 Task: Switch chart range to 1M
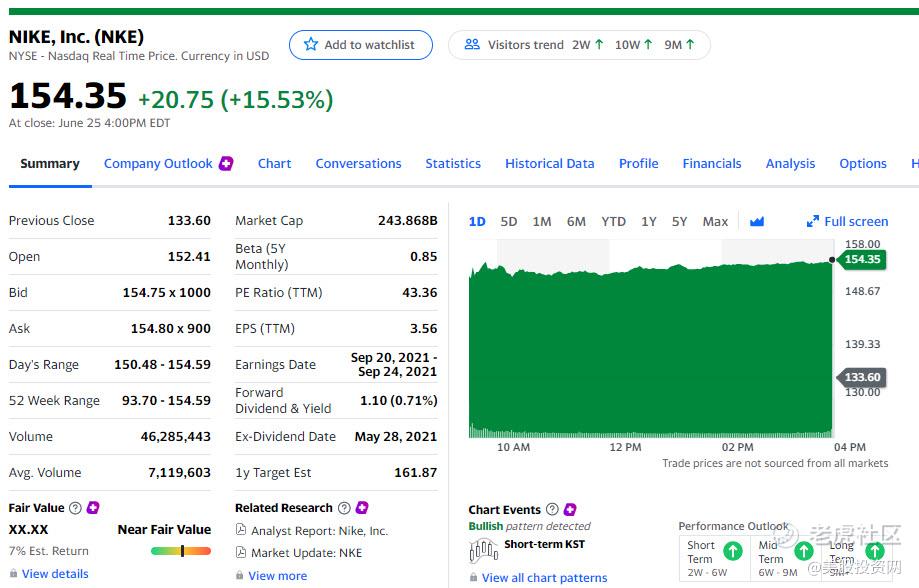coord(542,221)
